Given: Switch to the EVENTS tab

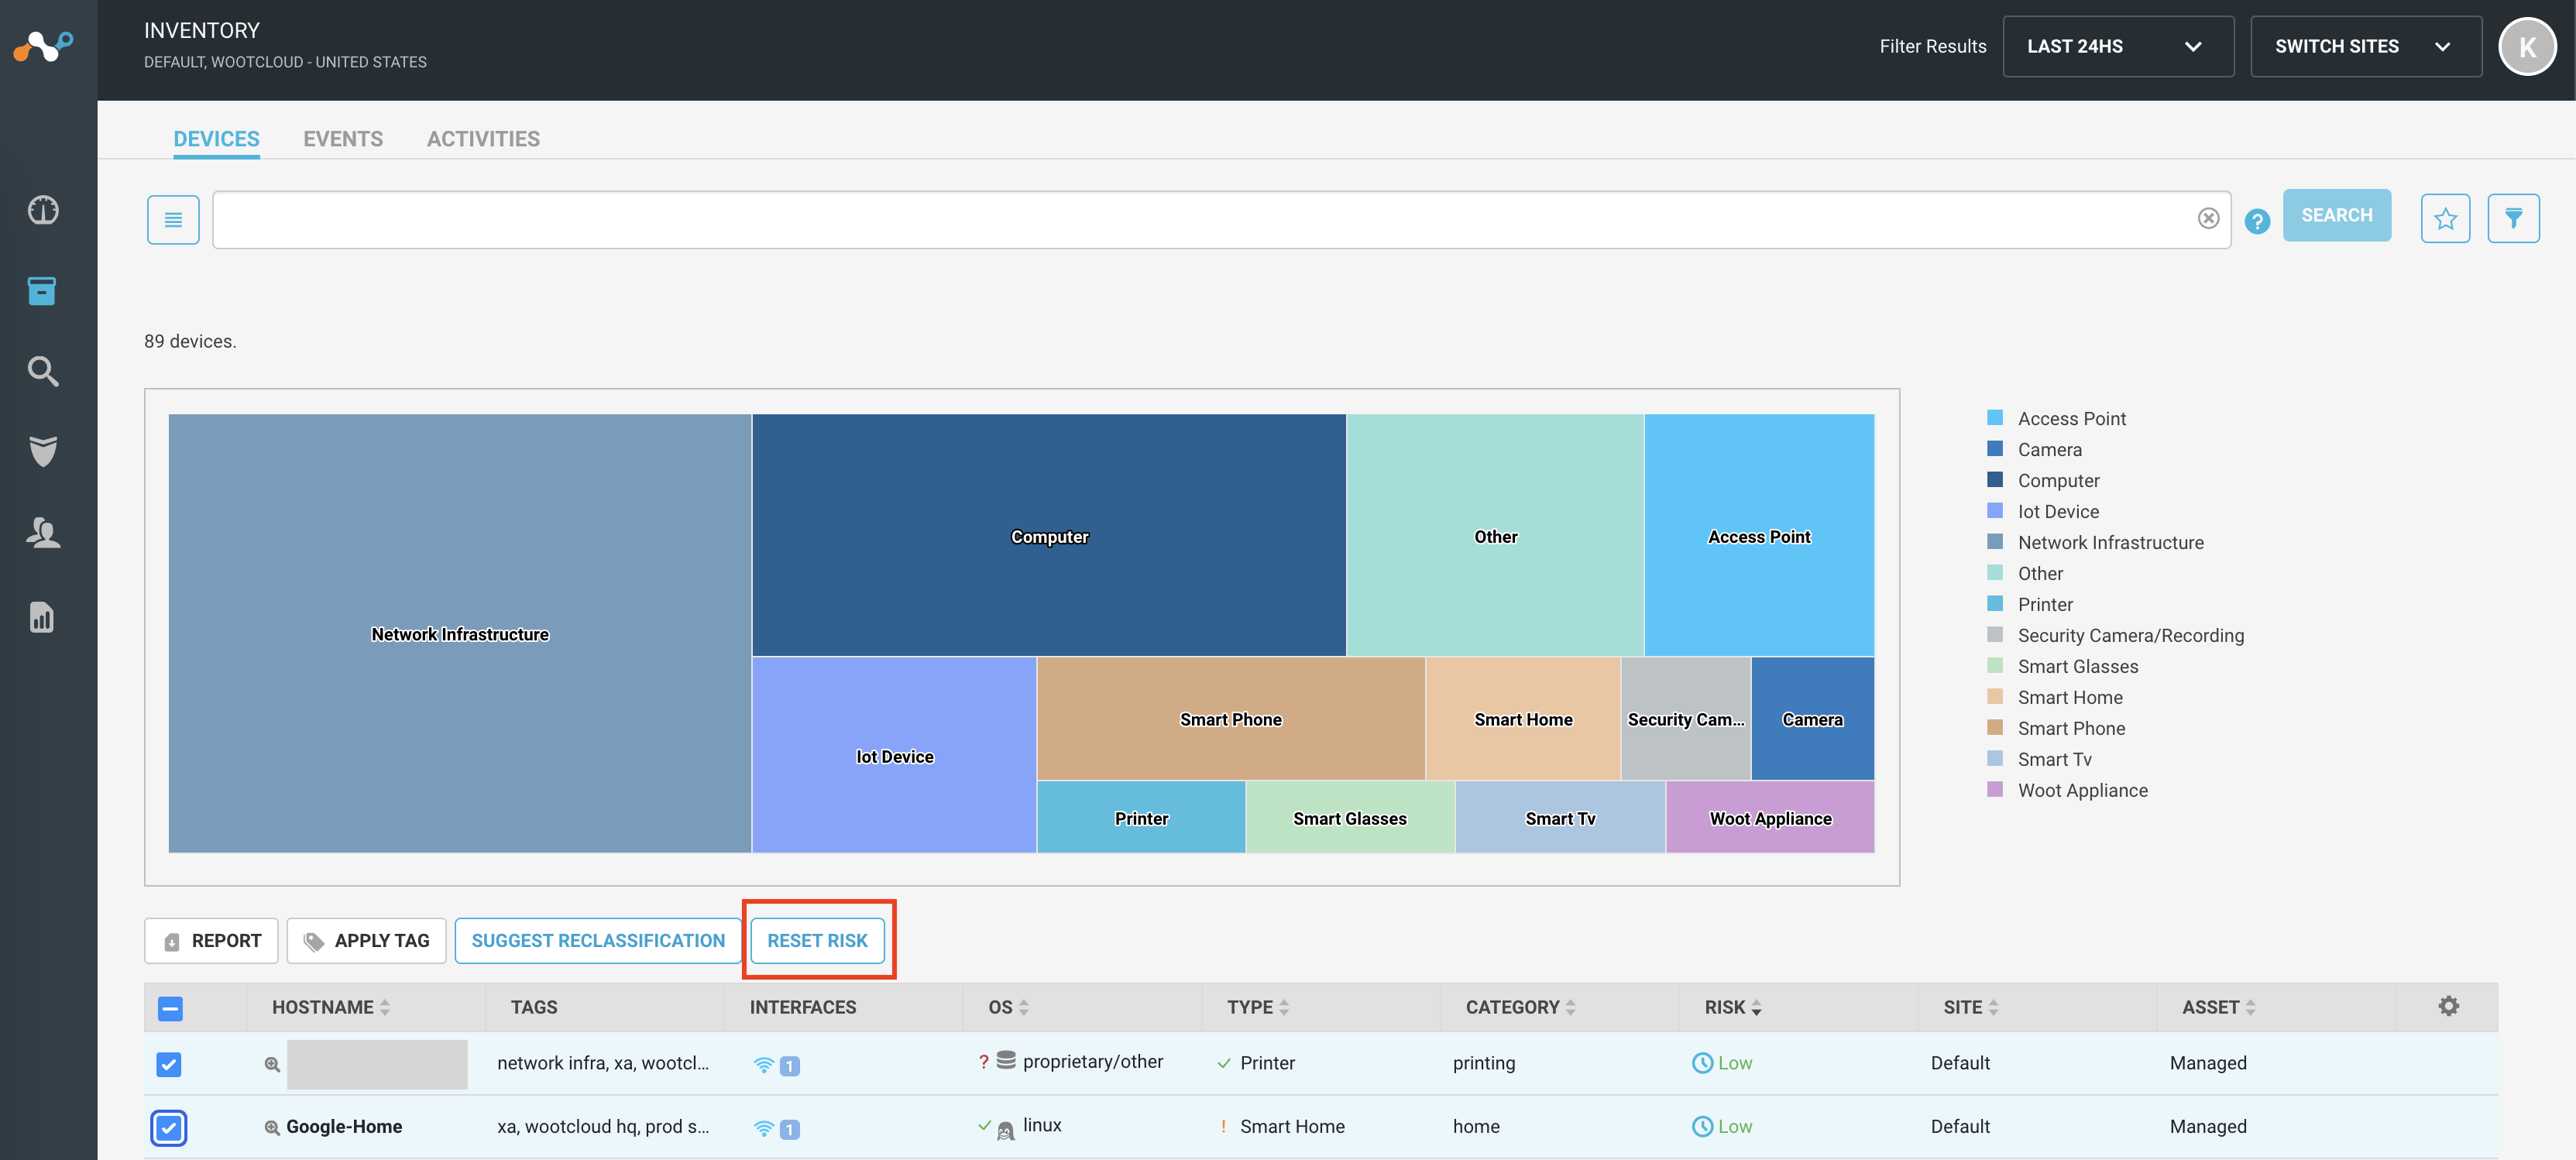Looking at the screenshot, I should 343,138.
